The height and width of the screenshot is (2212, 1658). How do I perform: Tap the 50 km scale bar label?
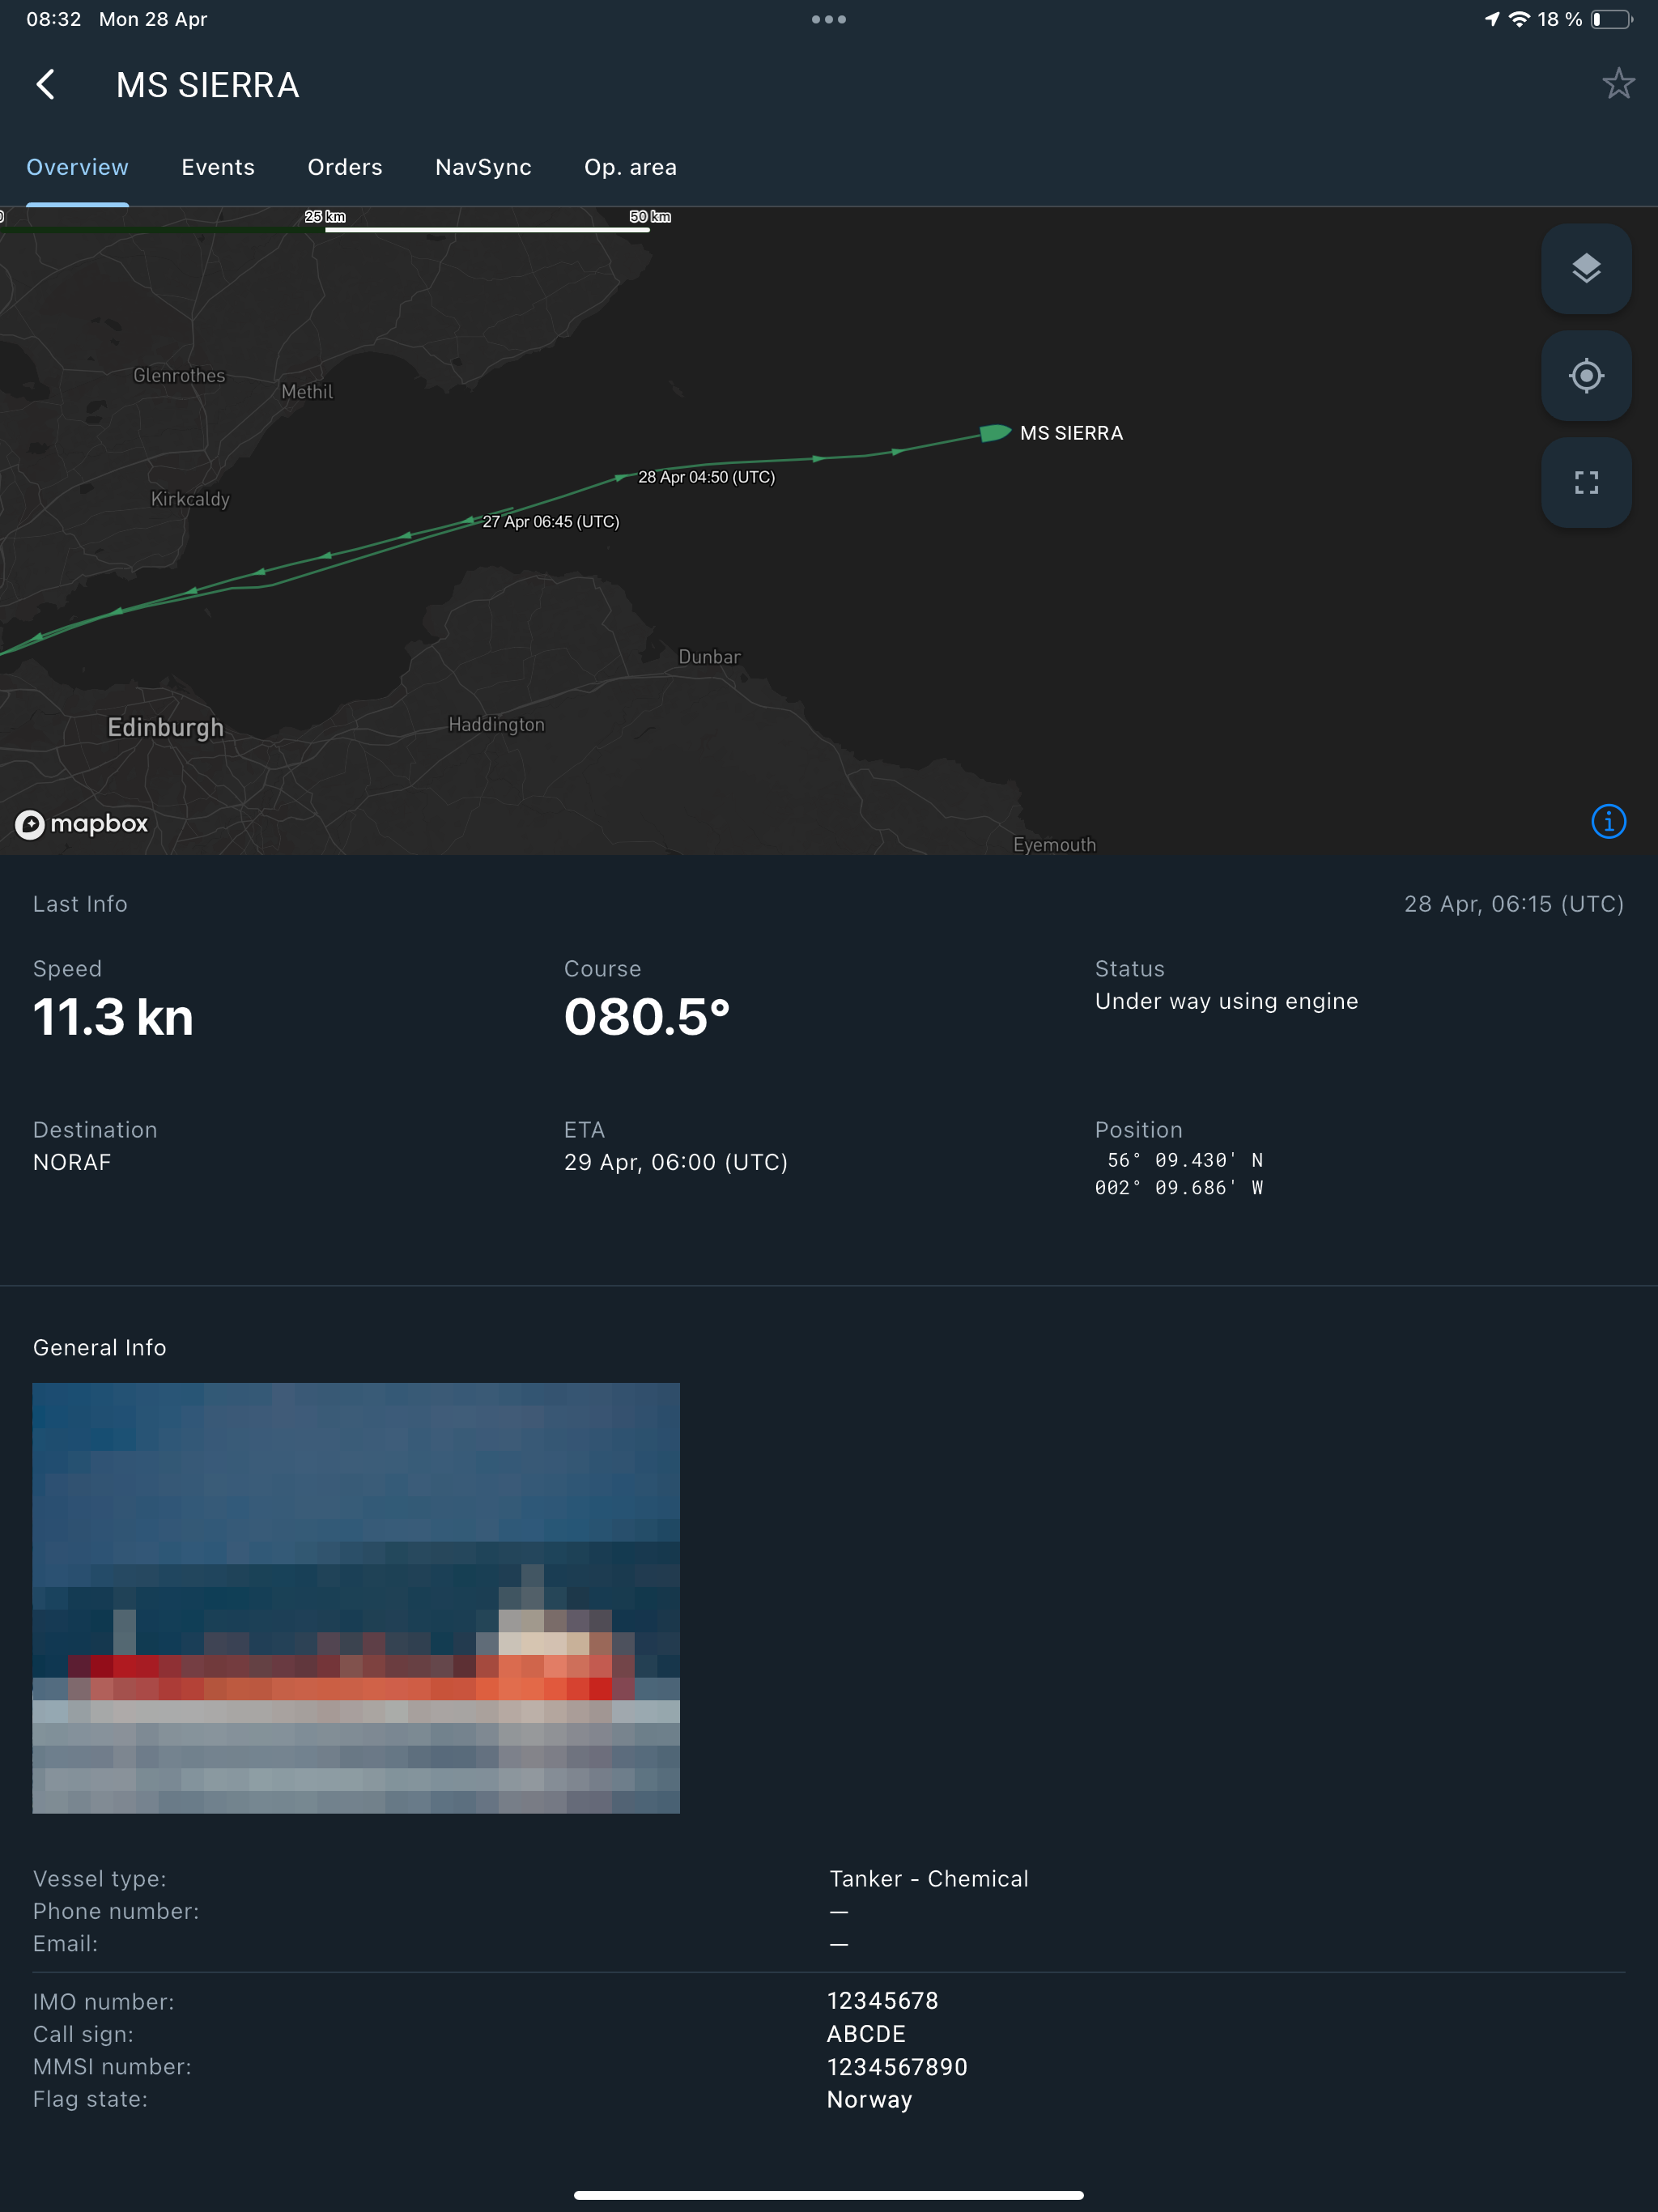(x=650, y=216)
